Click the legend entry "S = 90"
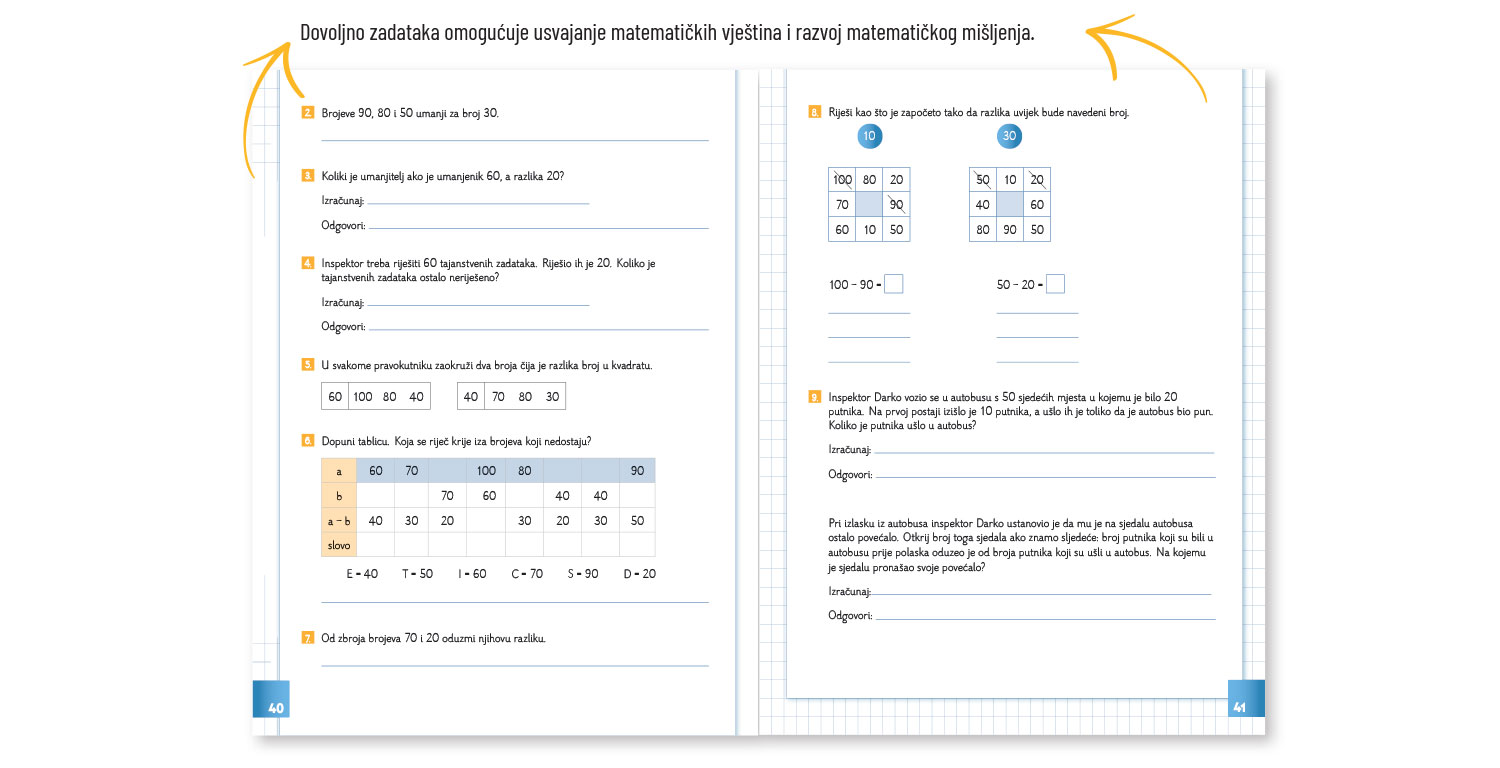 pyautogui.click(x=583, y=574)
